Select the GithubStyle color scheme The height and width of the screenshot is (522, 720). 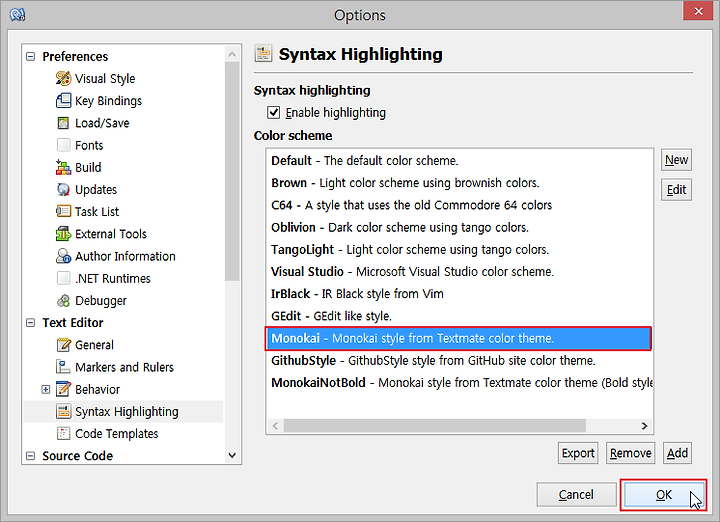click(x=459, y=360)
